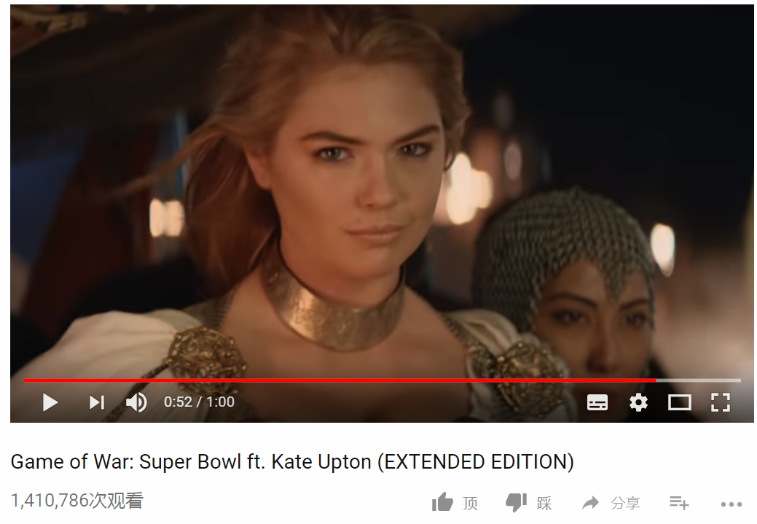Switch to theater mode view

(x=679, y=402)
